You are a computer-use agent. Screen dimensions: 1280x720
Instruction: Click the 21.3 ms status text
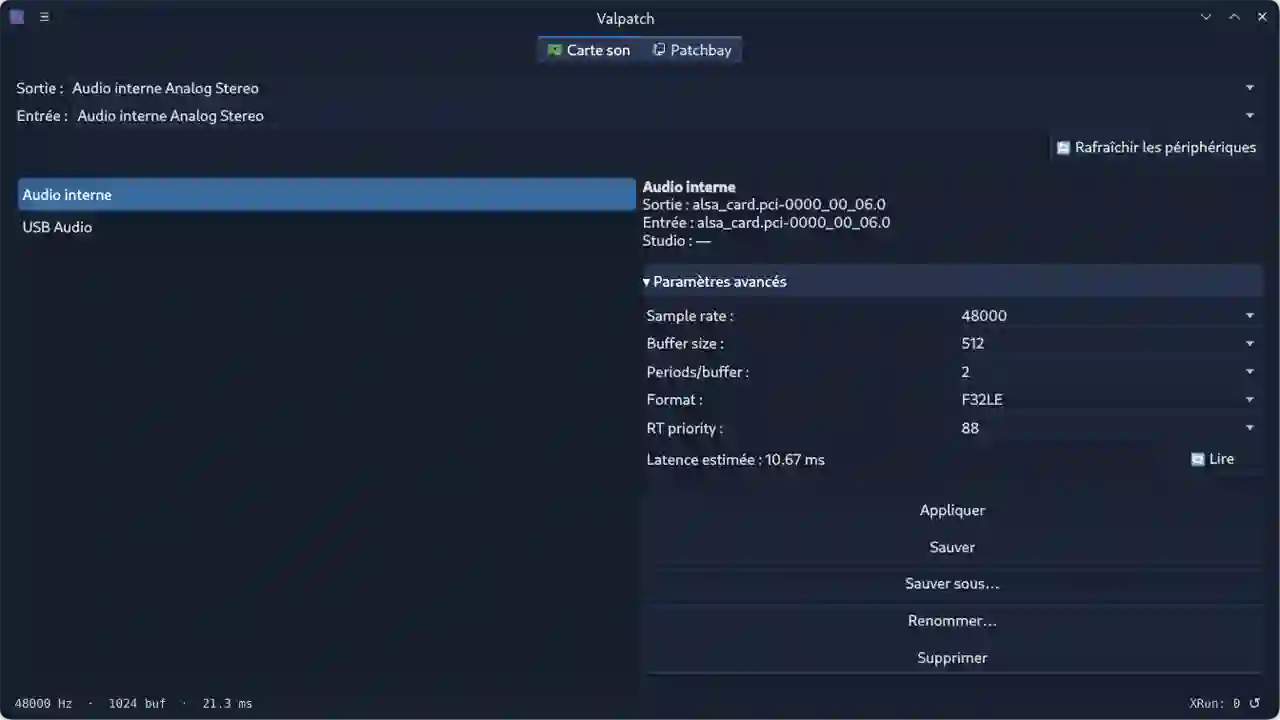tap(227, 704)
